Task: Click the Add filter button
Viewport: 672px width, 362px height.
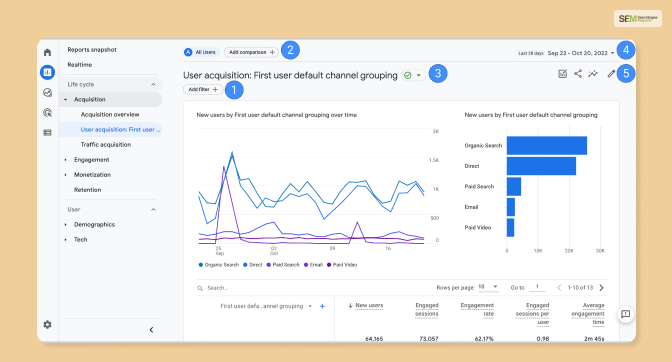Action: (x=203, y=90)
